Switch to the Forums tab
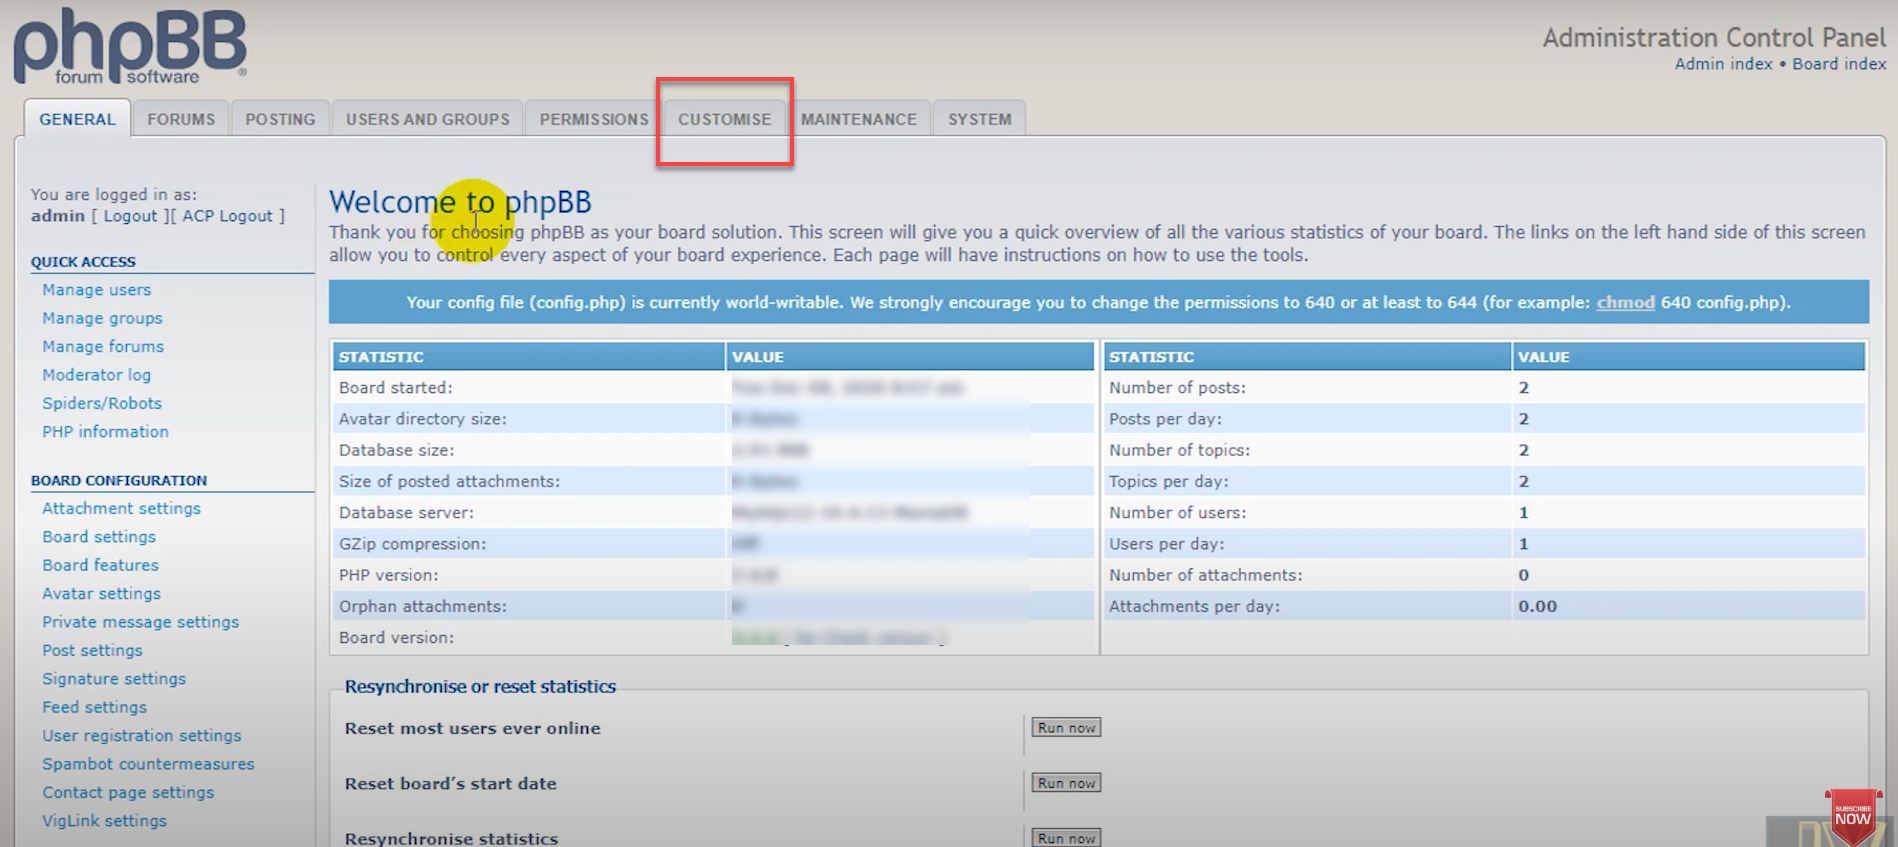This screenshot has height=847, width=1898. pos(181,119)
